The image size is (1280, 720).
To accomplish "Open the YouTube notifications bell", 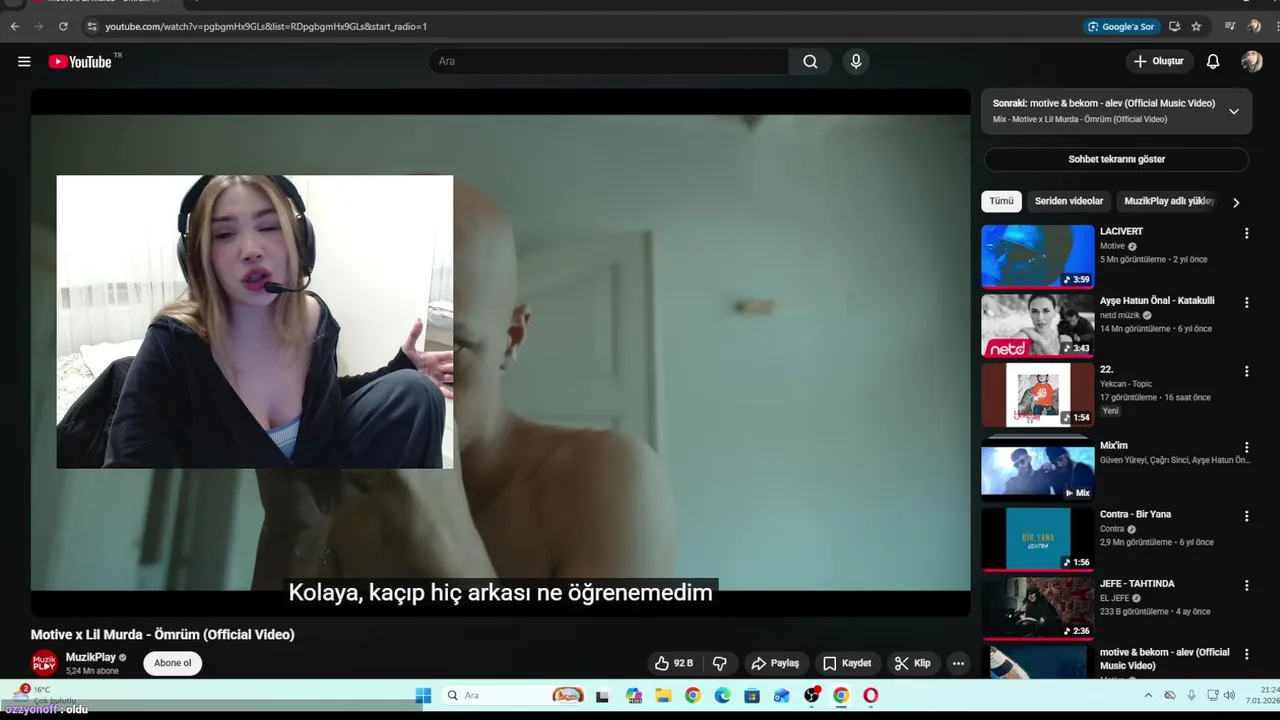I will pyautogui.click(x=1213, y=62).
